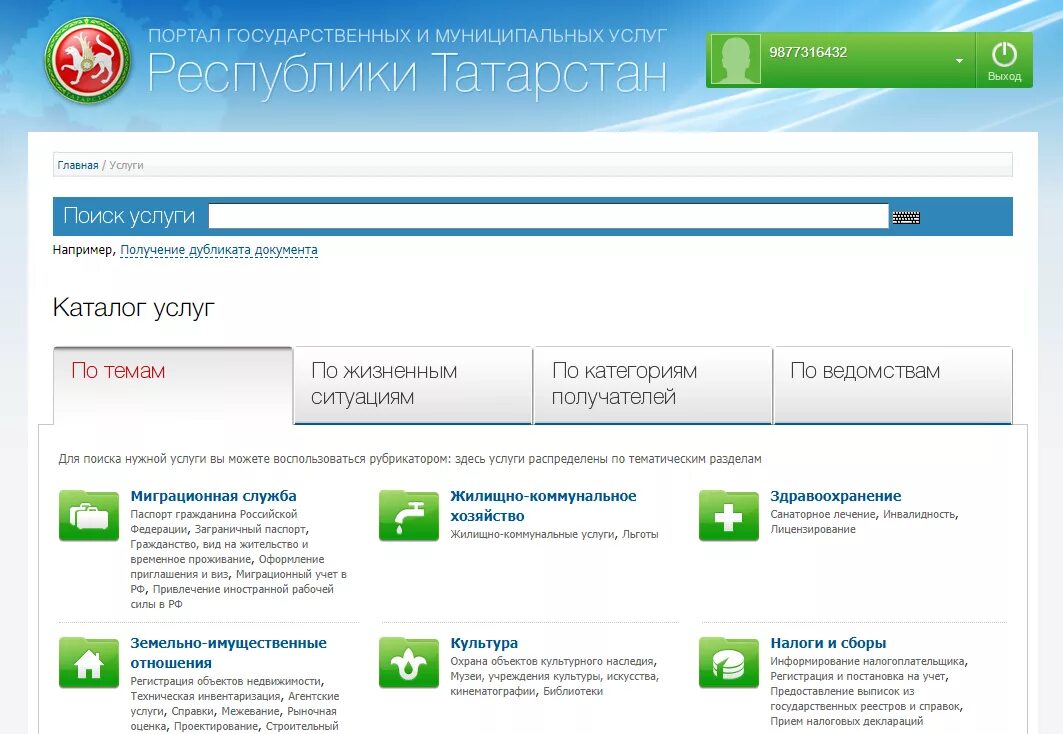Click the Миграционная служба suitcase folder icon
The height and width of the screenshot is (734, 1063).
click(89, 516)
